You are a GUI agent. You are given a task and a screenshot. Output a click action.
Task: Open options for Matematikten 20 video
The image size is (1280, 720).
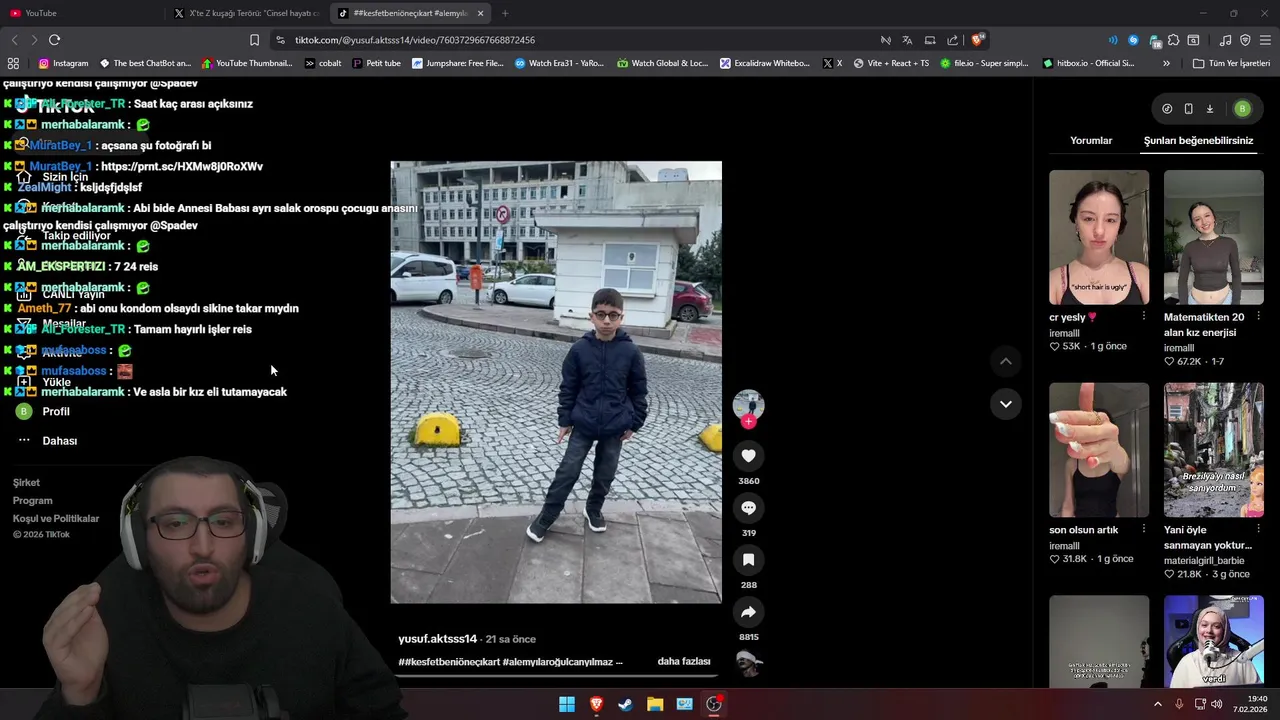coord(1258,317)
